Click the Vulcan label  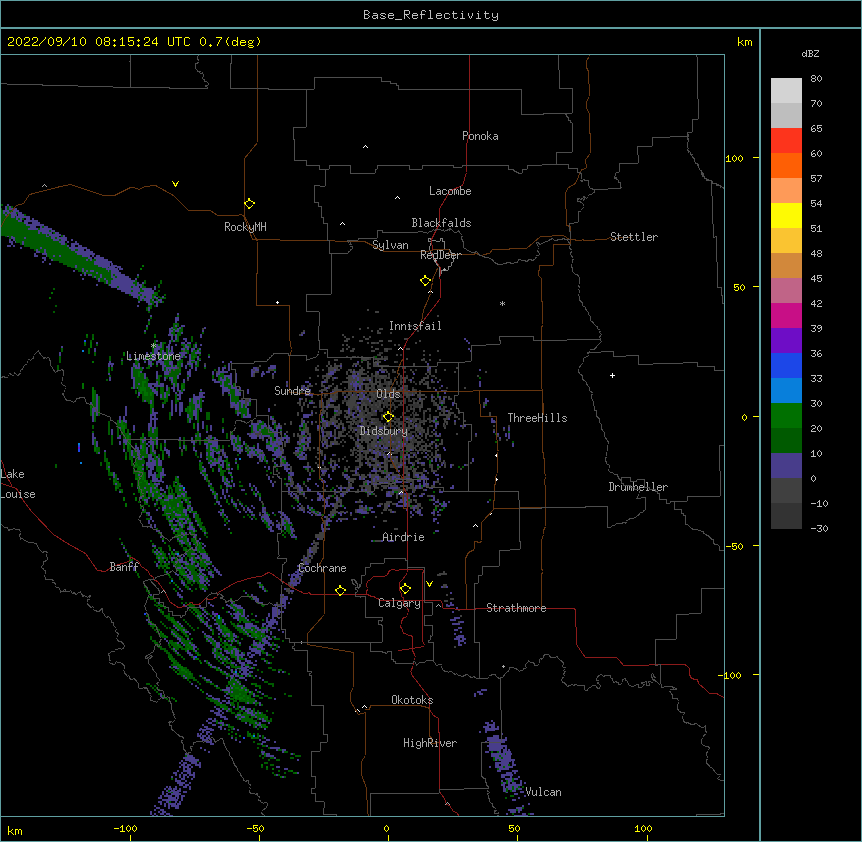[543, 792]
